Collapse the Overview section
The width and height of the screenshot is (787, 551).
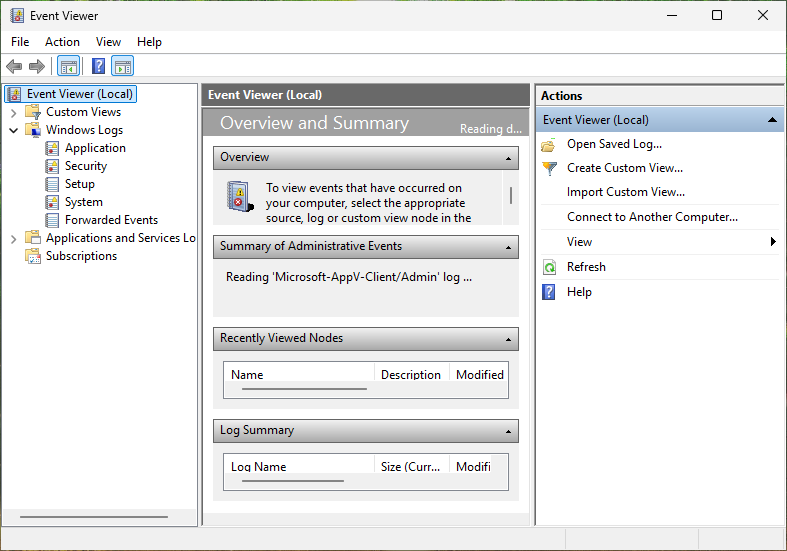(509, 158)
